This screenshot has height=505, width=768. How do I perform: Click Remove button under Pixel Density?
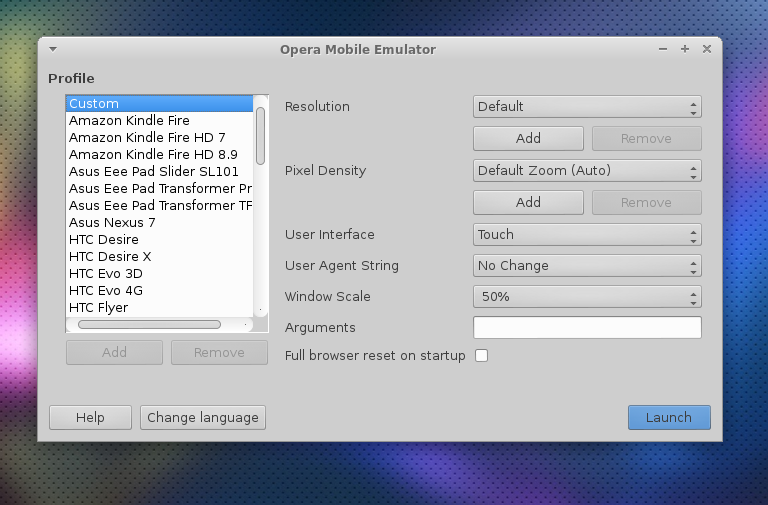(647, 203)
